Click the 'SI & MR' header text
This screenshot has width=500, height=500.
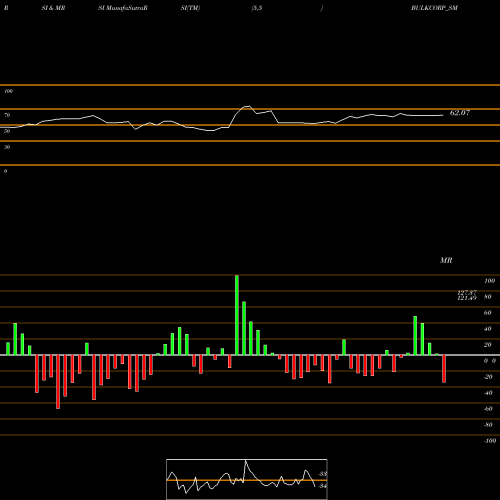(x=53, y=8)
